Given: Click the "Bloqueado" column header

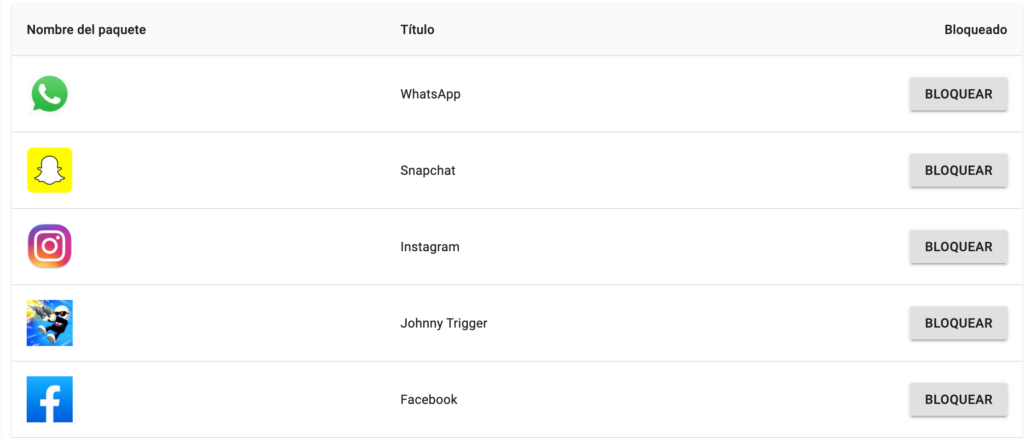Looking at the screenshot, I should tap(975, 30).
